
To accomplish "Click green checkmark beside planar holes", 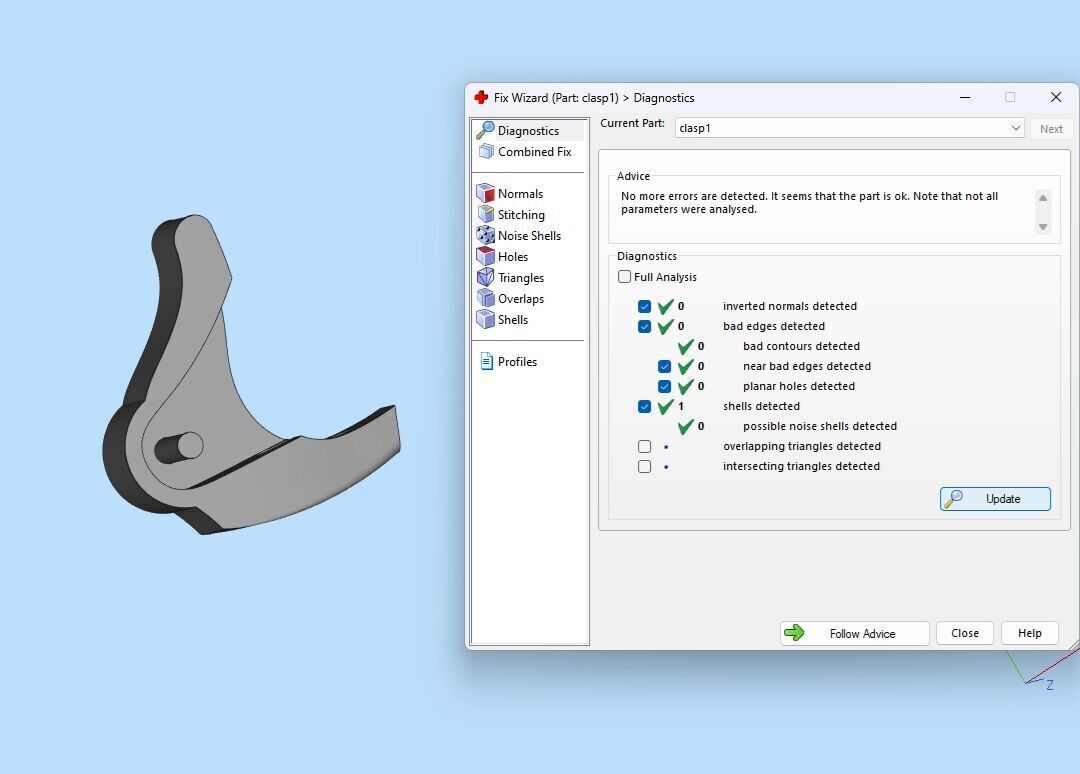I will [x=685, y=386].
